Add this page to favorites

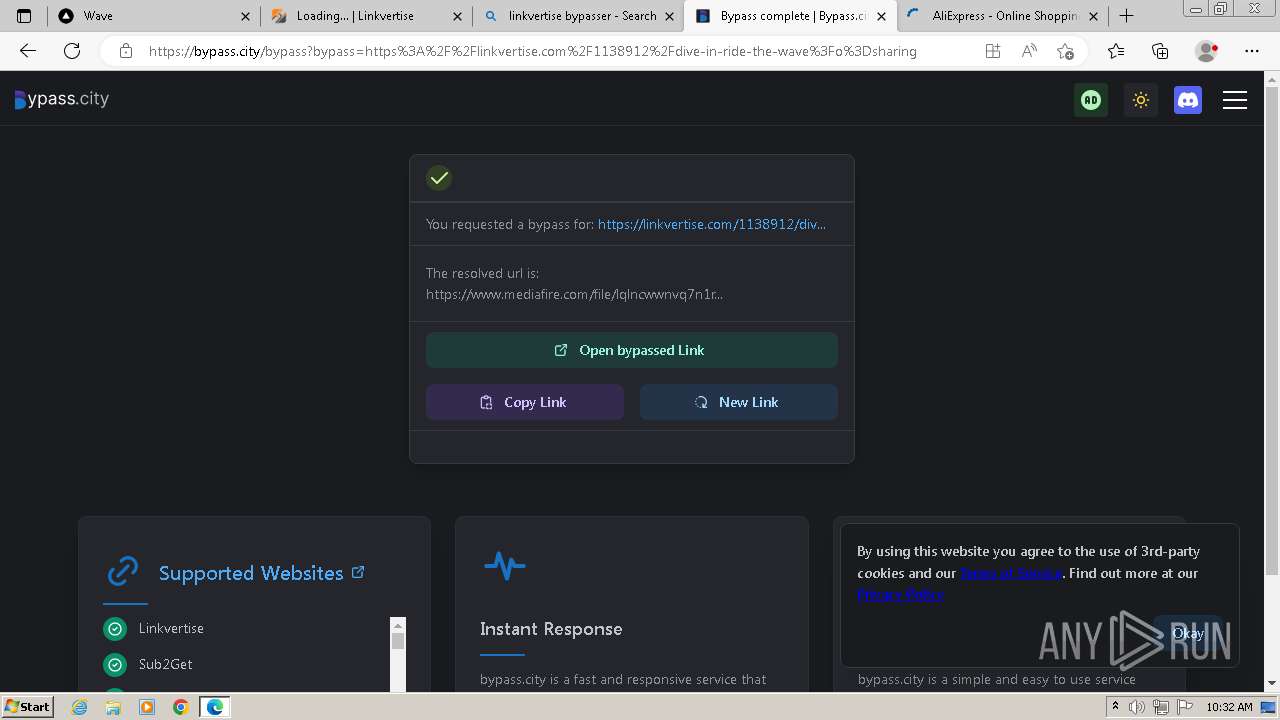1065,51
